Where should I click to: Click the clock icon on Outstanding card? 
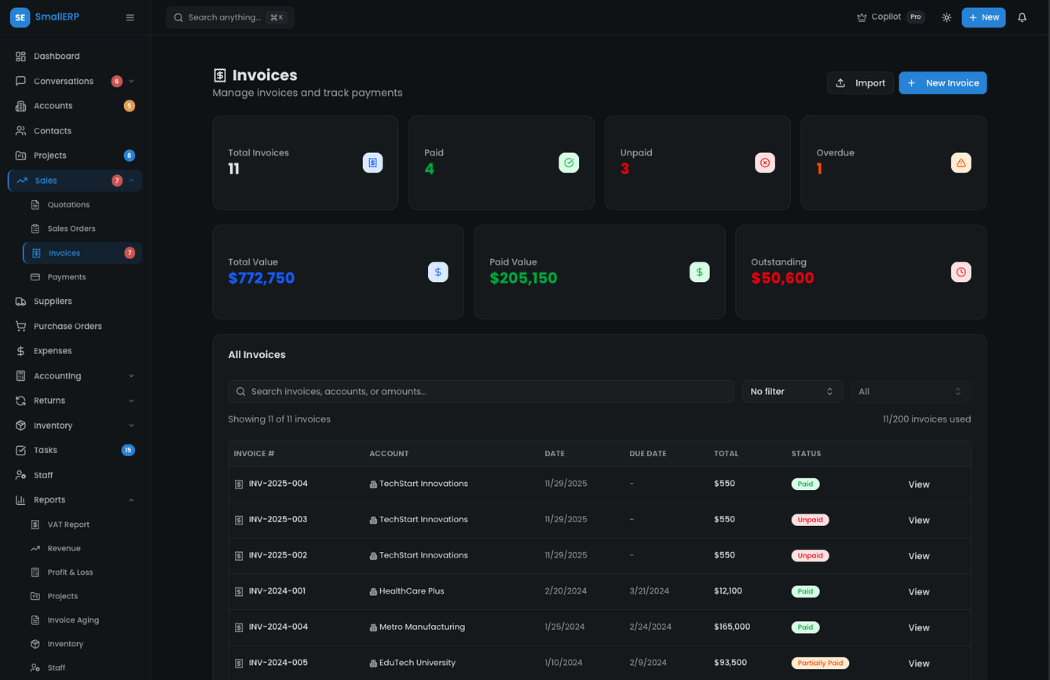(x=961, y=271)
